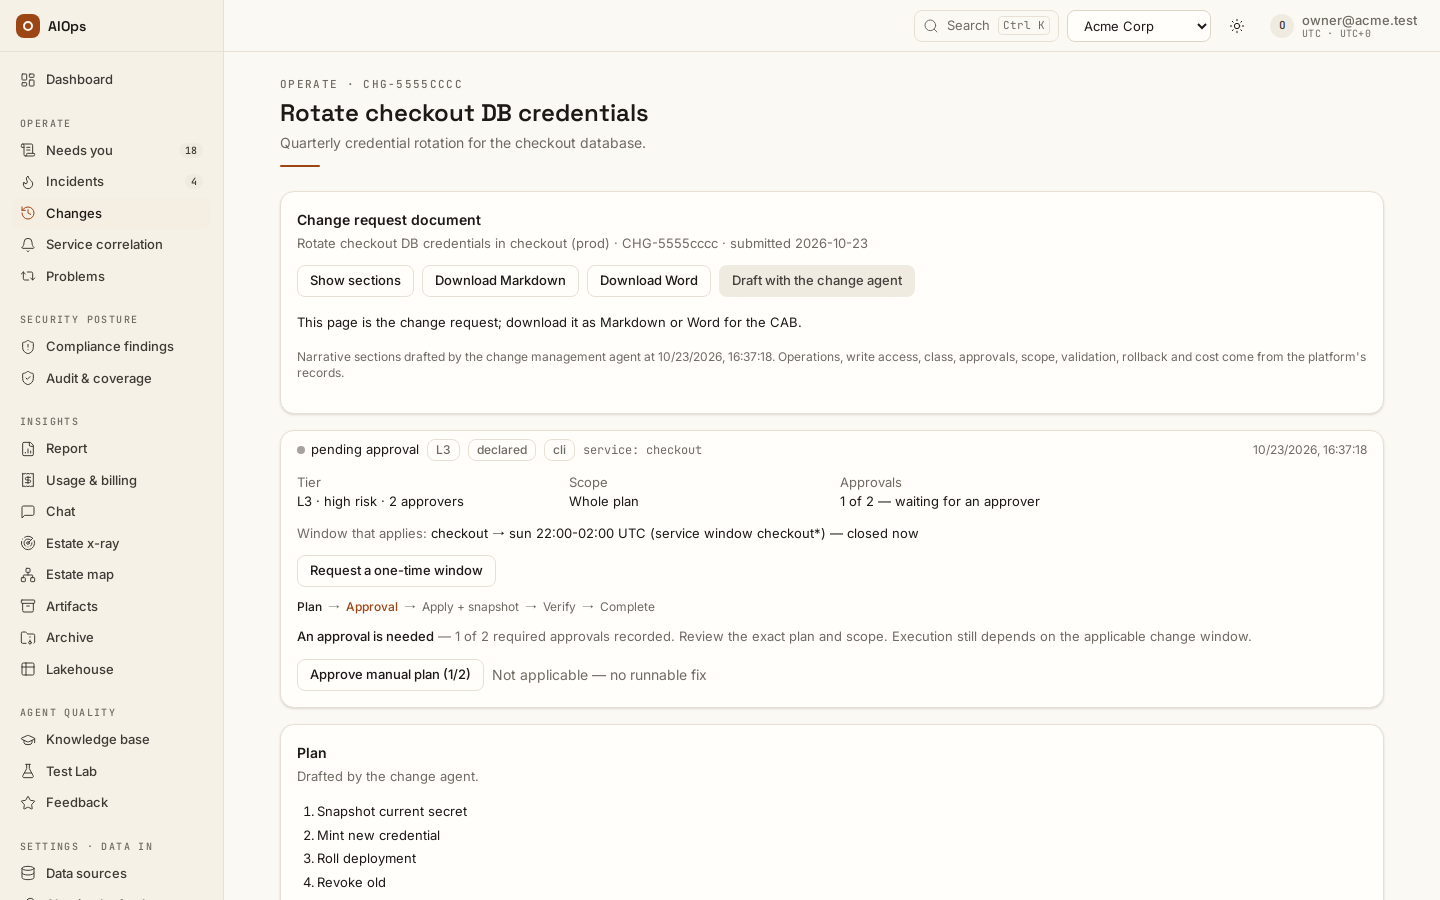Click the Estate map network icon
The image size is (1440, 900).
click(28, 575)
